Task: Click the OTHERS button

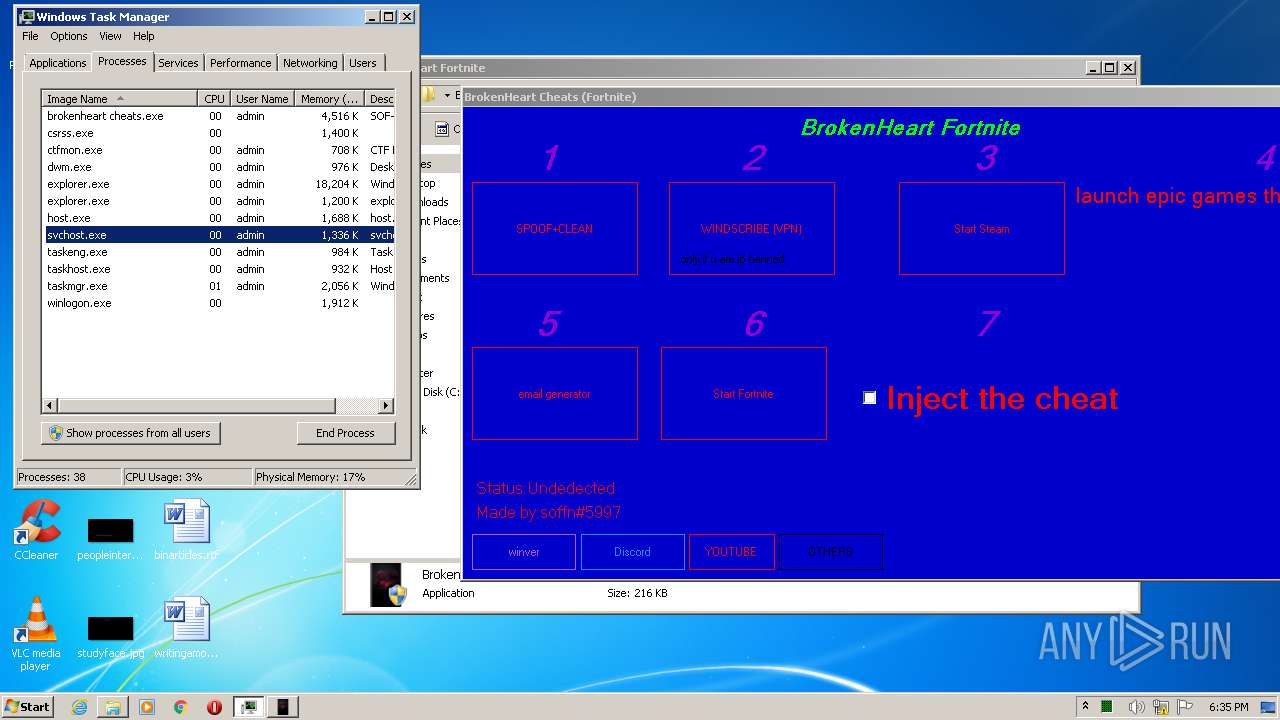Action: 831,552
